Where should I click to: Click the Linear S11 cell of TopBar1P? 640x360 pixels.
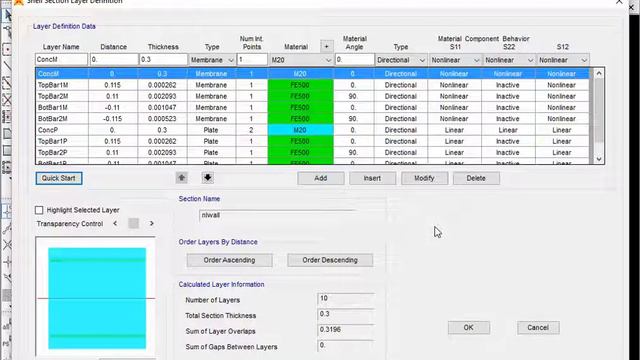[x=454, y=141]
